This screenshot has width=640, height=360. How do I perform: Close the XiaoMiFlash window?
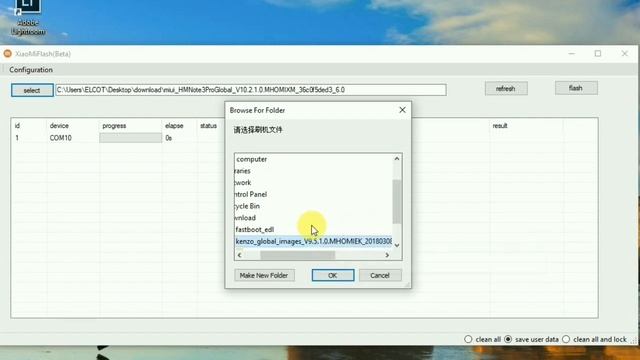[624, 53]
